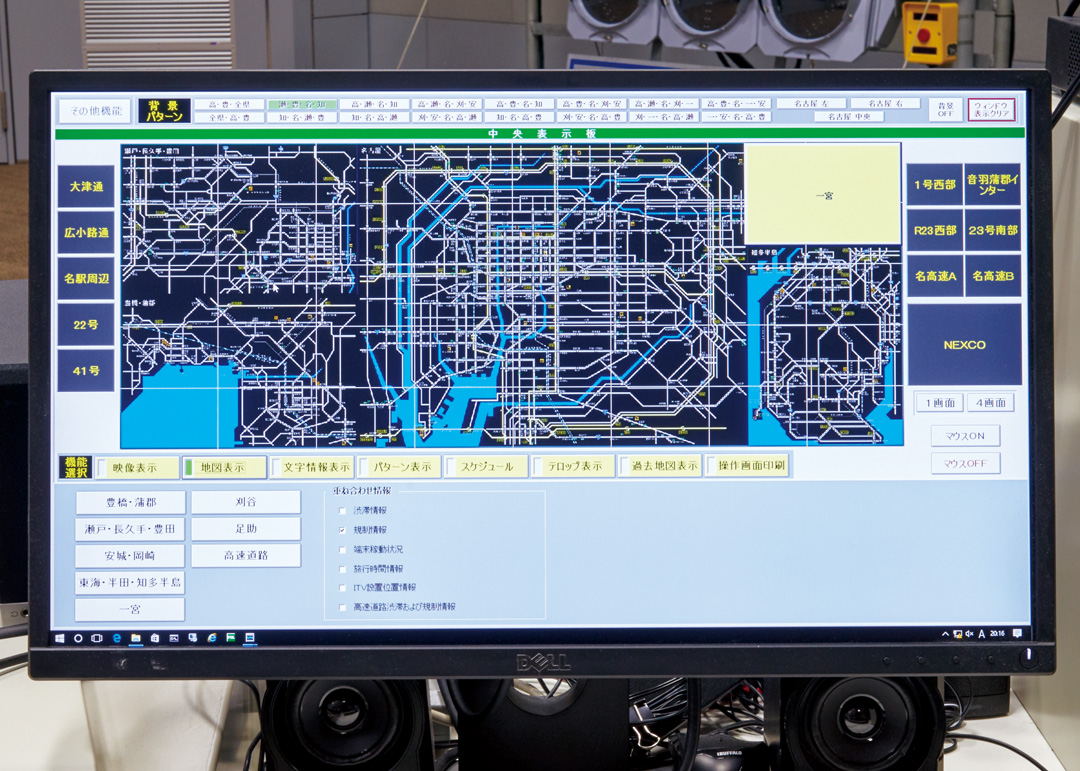This screenshot has width=1080, height=771.
Task: Click the Windows Start button
Action: pyautogui.click(x=60, y=637)
